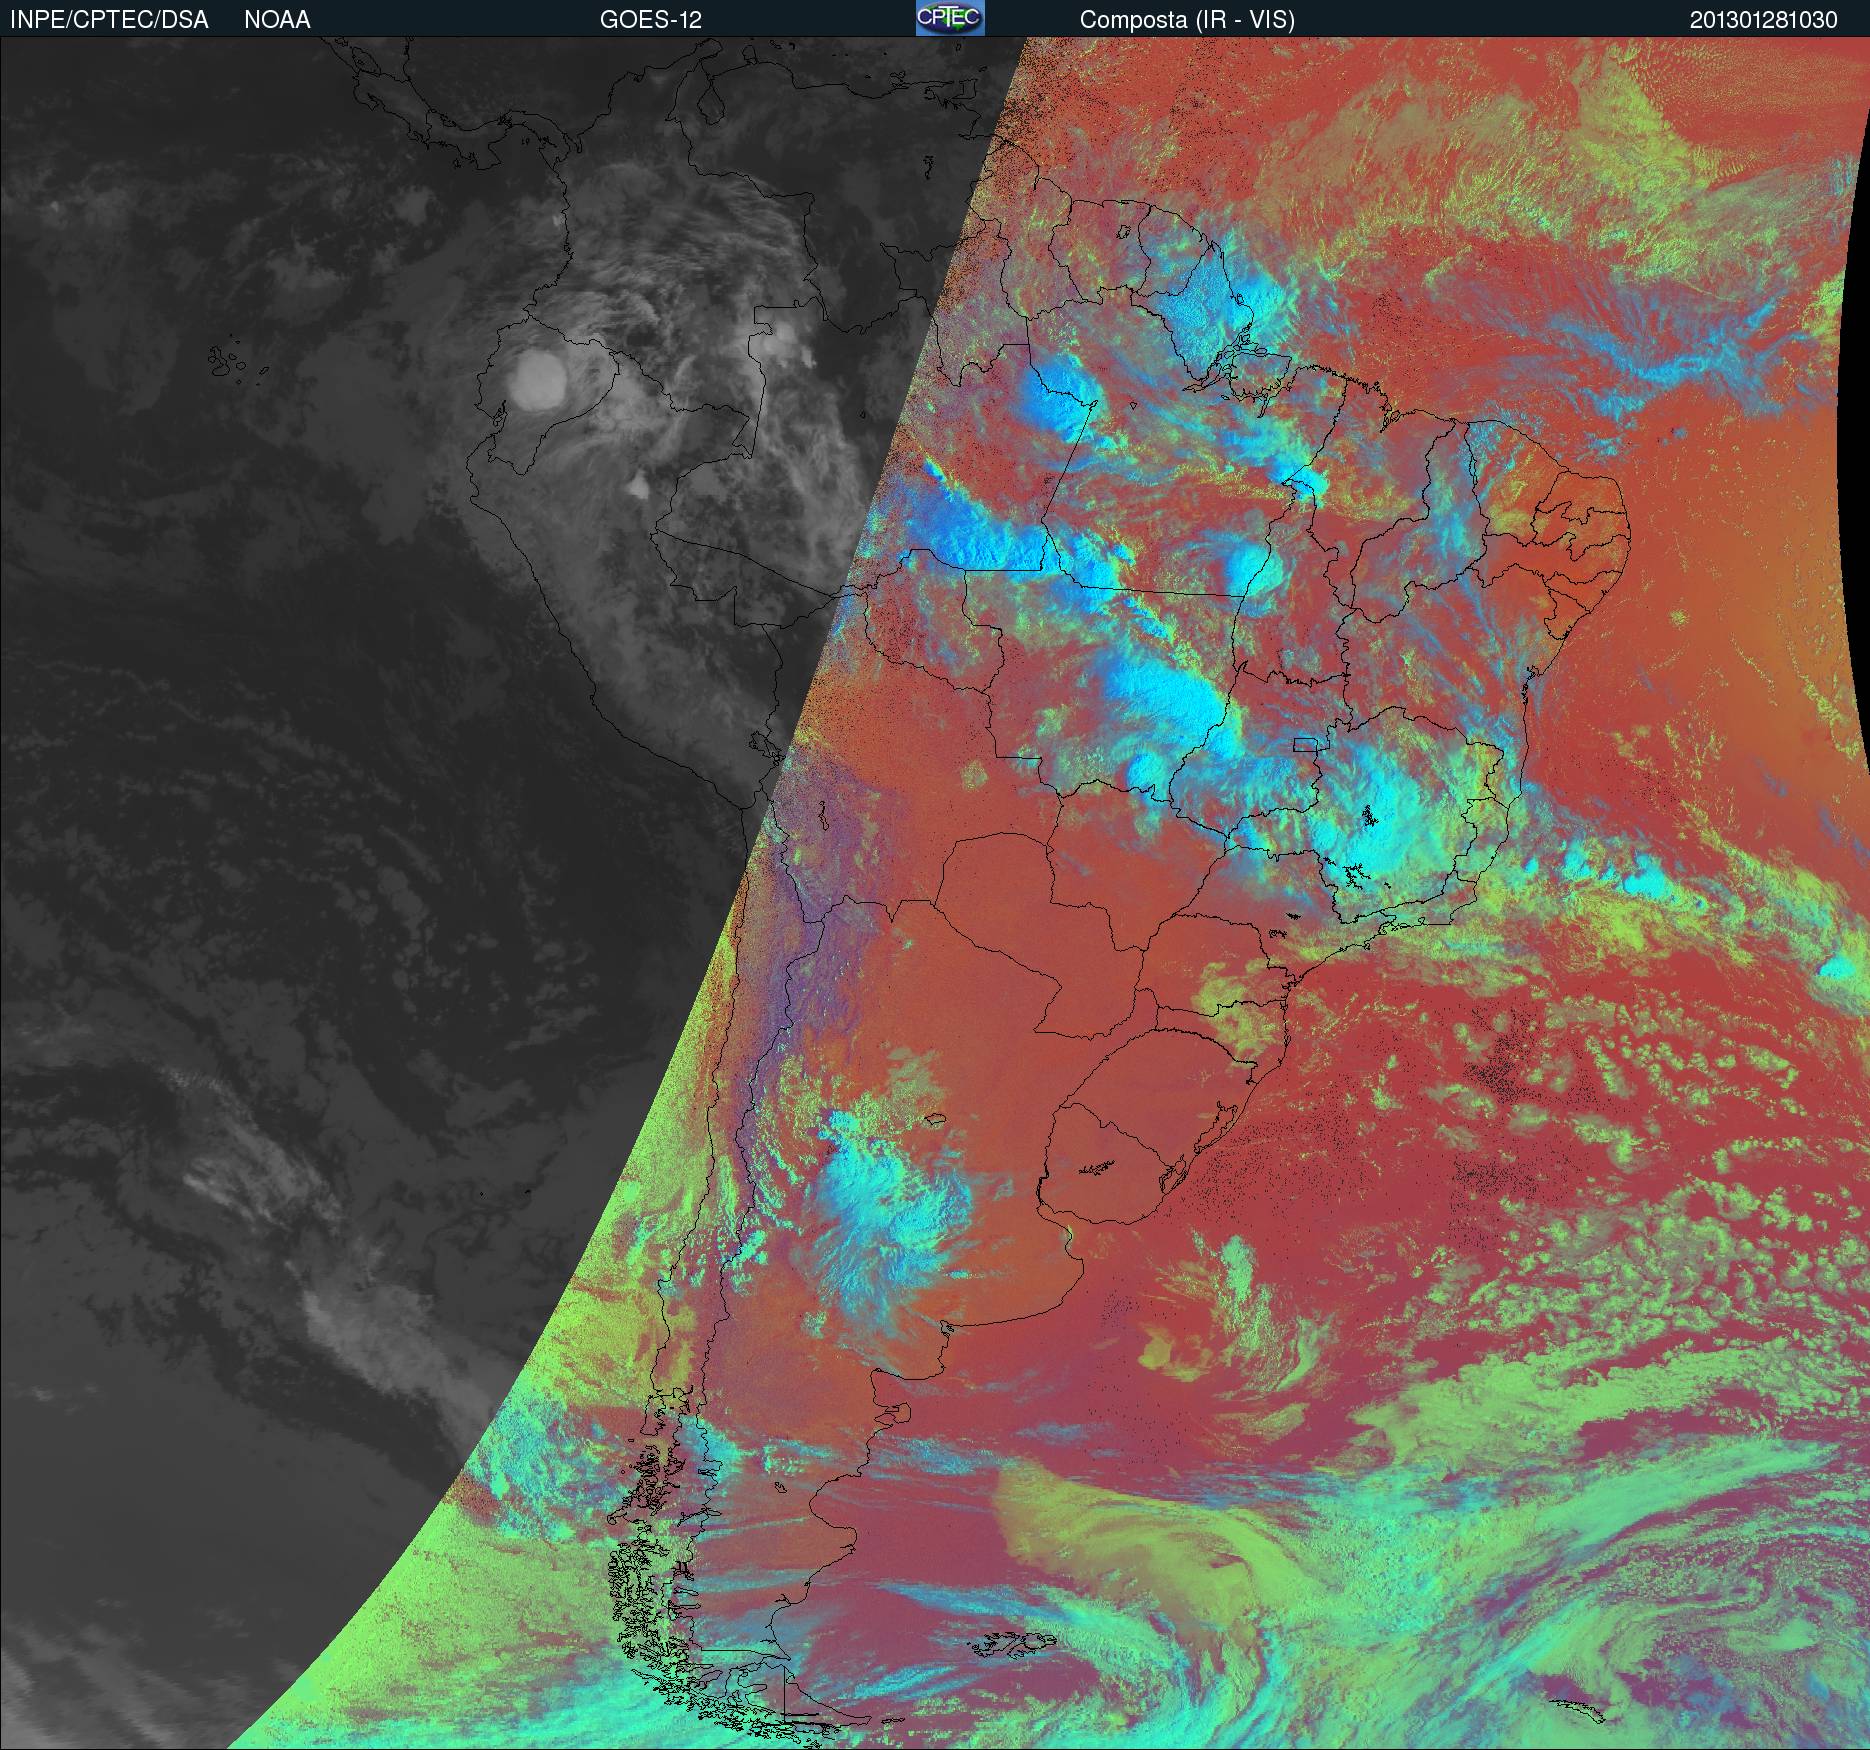Click the Composta (IR - VIS) title
This screenshot has height=1750, width=1870.
click(1187, 20)
